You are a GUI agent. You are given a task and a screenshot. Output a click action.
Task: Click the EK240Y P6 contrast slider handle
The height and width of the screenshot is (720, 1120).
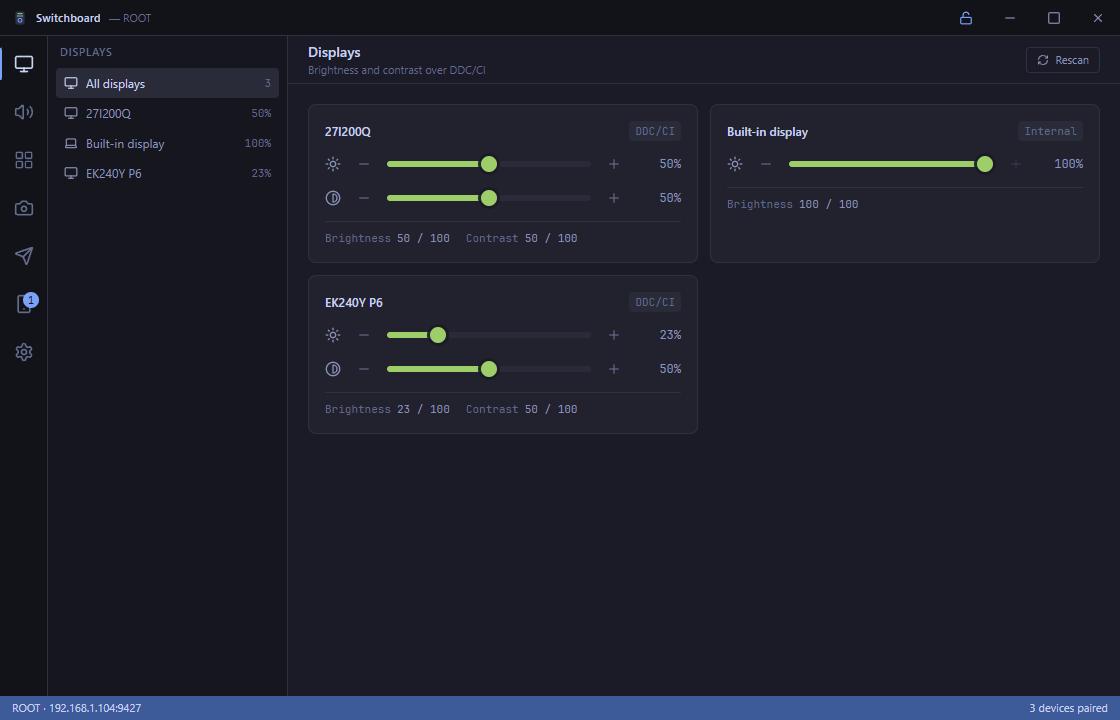click(x=489, y=369)
